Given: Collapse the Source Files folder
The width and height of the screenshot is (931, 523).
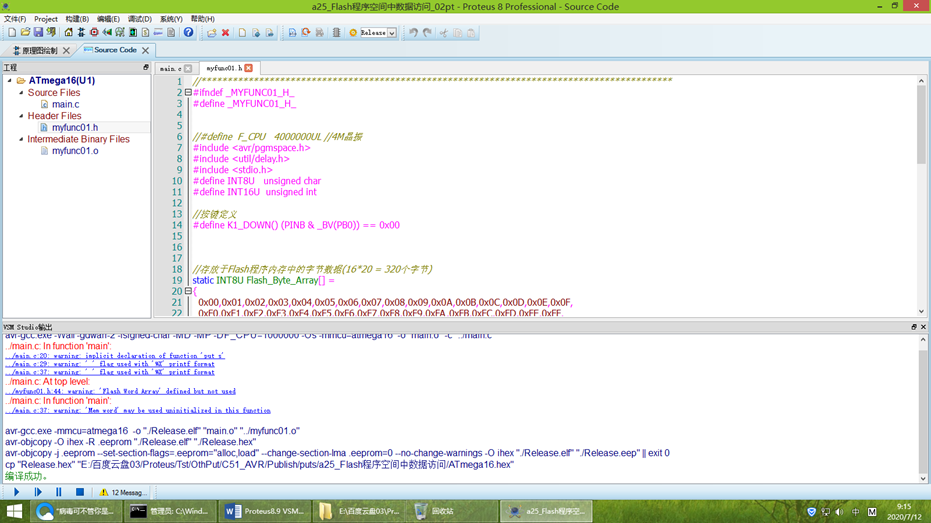Looking at the screenshot, I should coord(21,93).
